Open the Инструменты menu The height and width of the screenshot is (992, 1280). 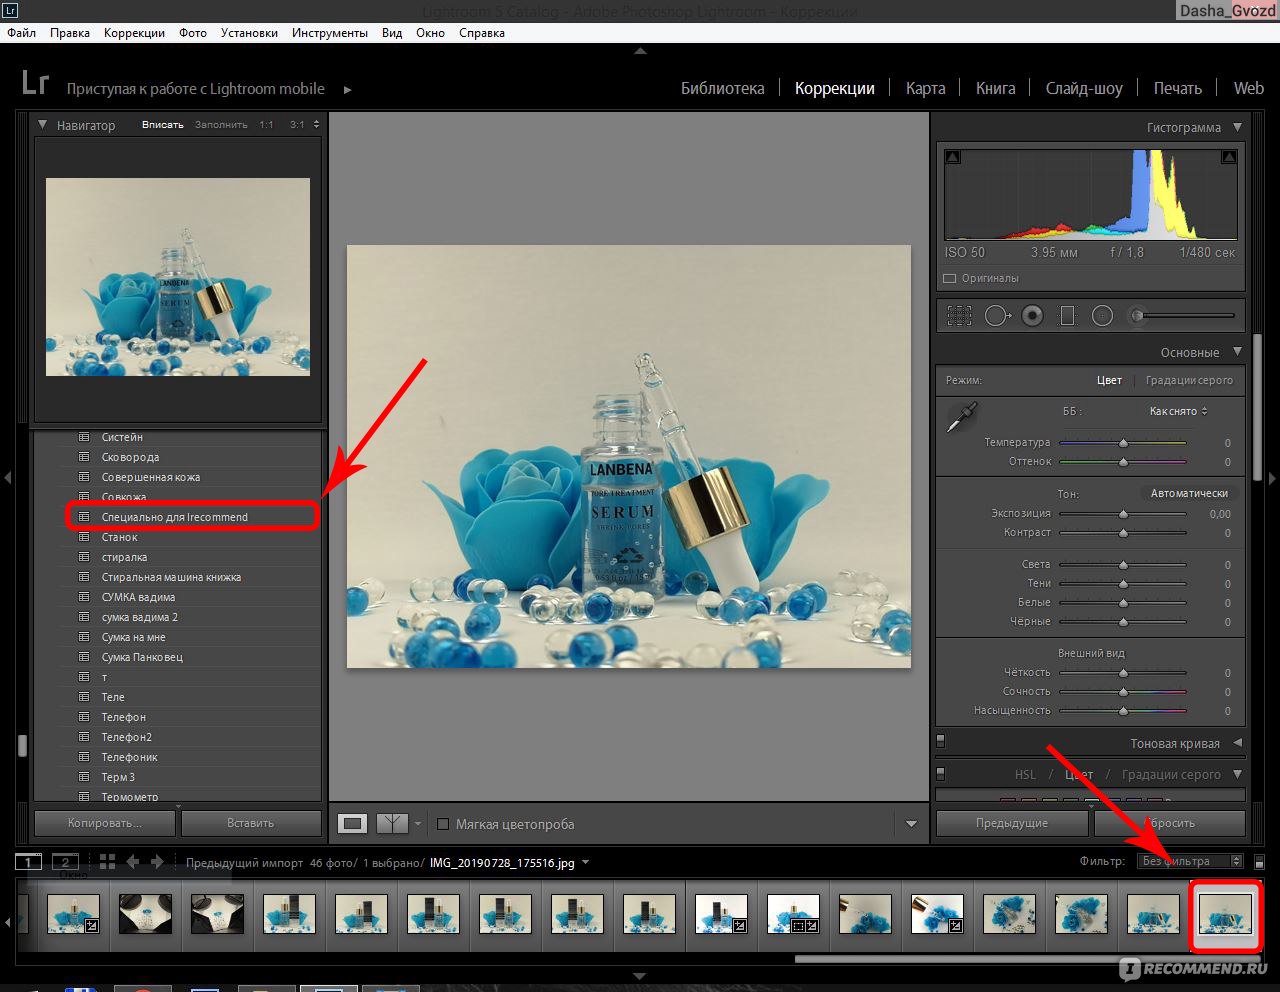point(330,33)
